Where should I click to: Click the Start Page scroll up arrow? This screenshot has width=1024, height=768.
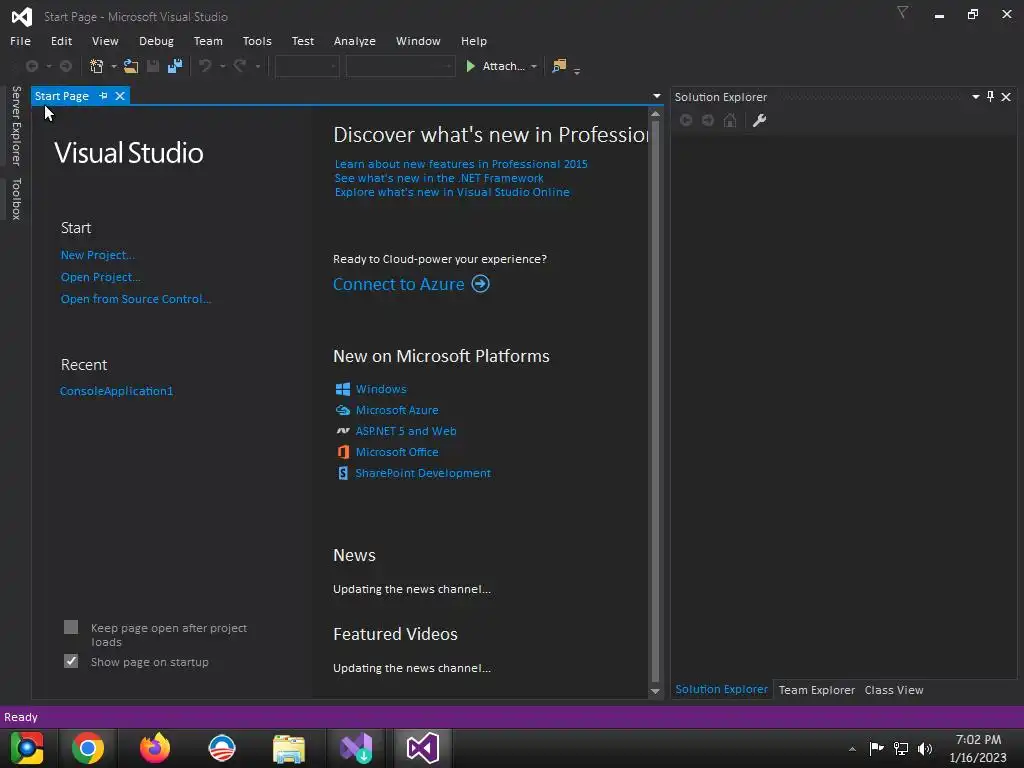[x=655, y=114]
